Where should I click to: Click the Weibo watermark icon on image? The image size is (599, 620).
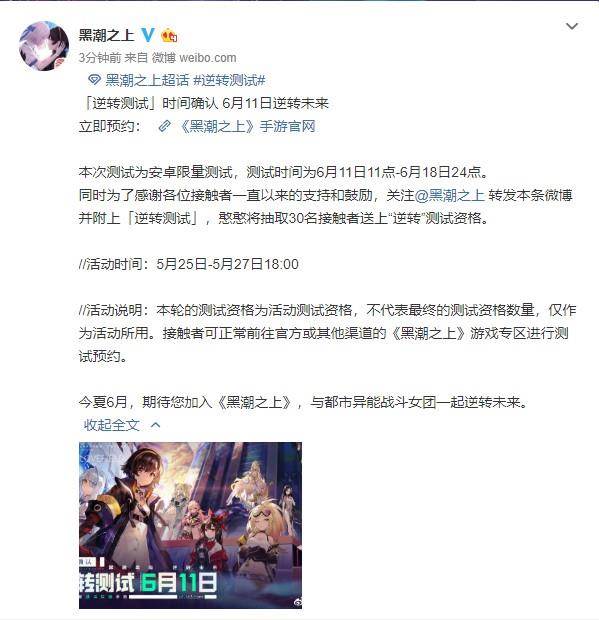[x=297, y=603]
